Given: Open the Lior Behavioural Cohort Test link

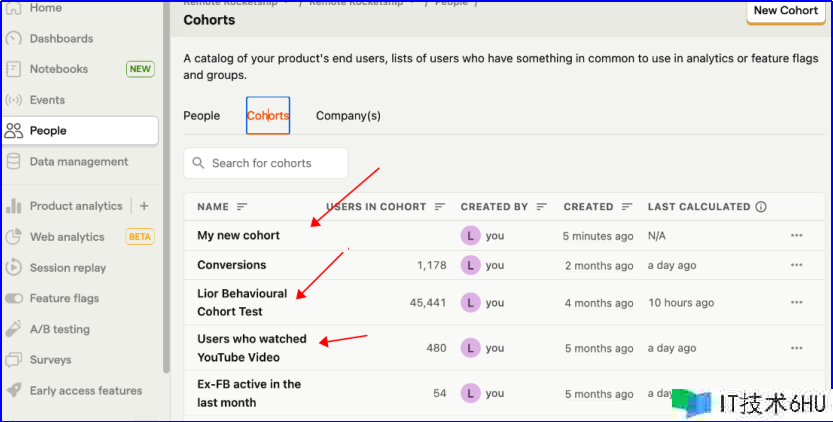Looking at the screenshot, I should point(242,302).
